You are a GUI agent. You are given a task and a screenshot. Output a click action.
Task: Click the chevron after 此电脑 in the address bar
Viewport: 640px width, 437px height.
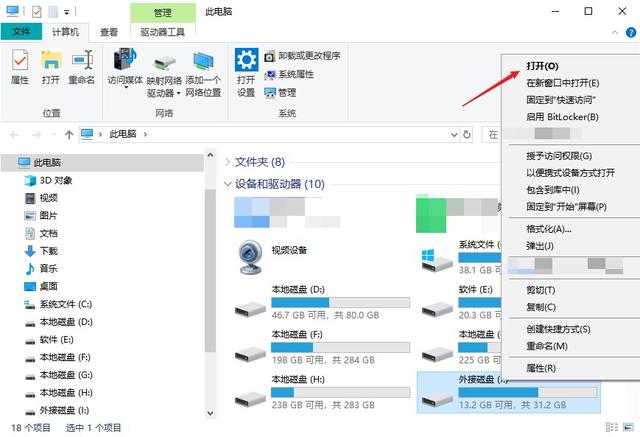(x=145, y=134)
